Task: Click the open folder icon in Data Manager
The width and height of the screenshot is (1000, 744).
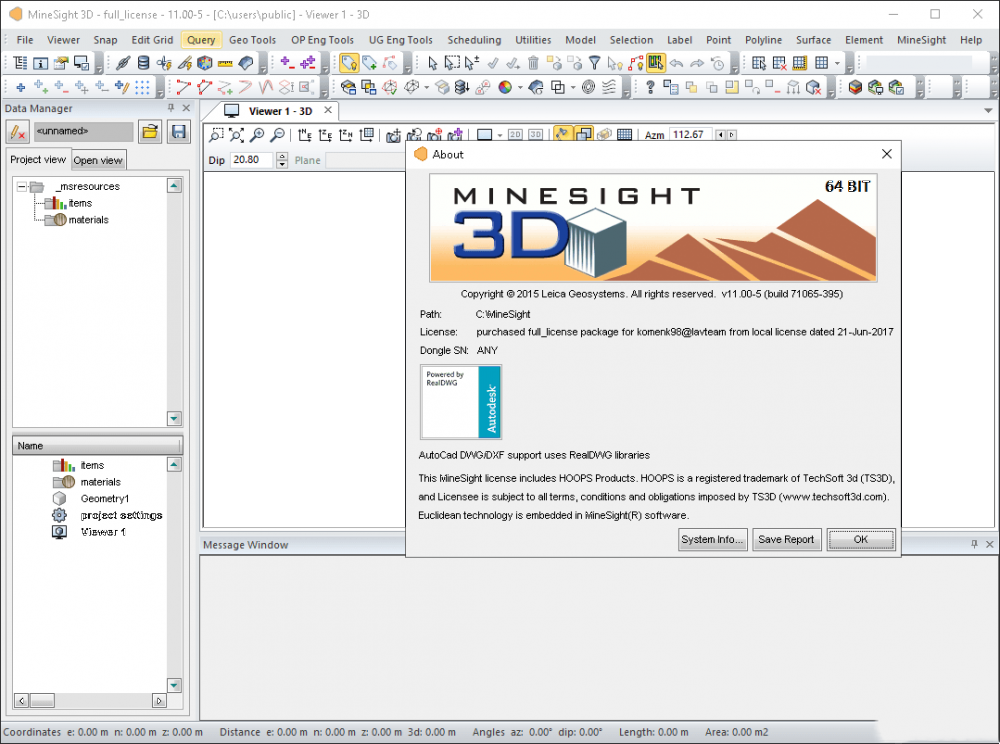Action: [150, 132]
